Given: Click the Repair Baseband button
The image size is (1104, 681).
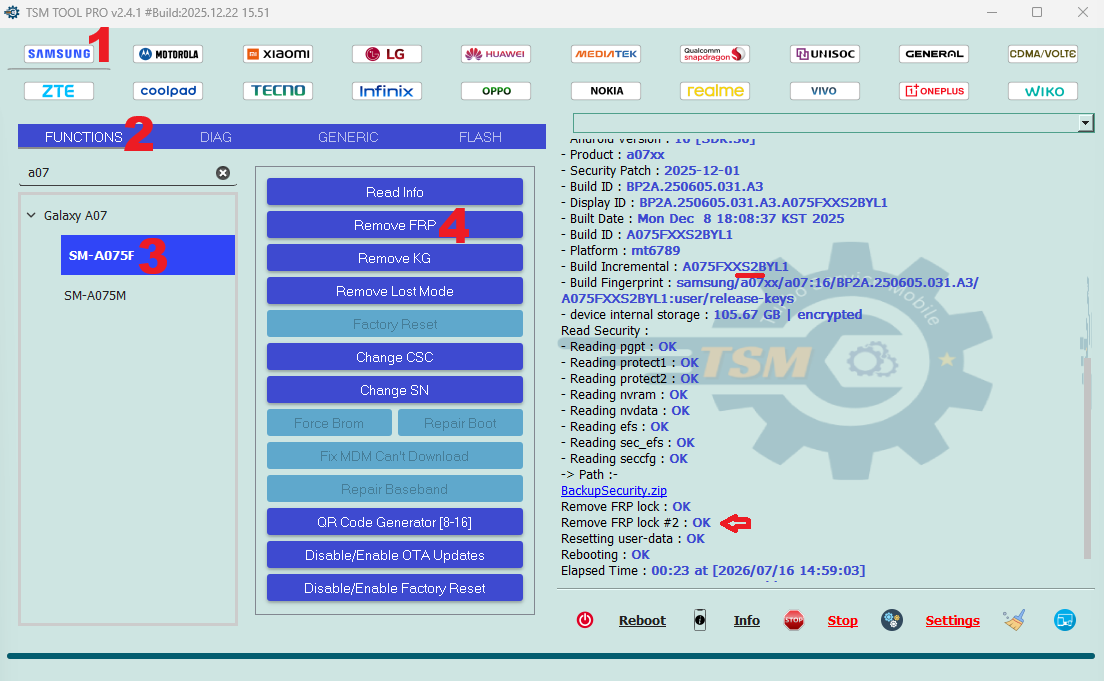Looking at the screenshot, I should [x=394, y=489].
